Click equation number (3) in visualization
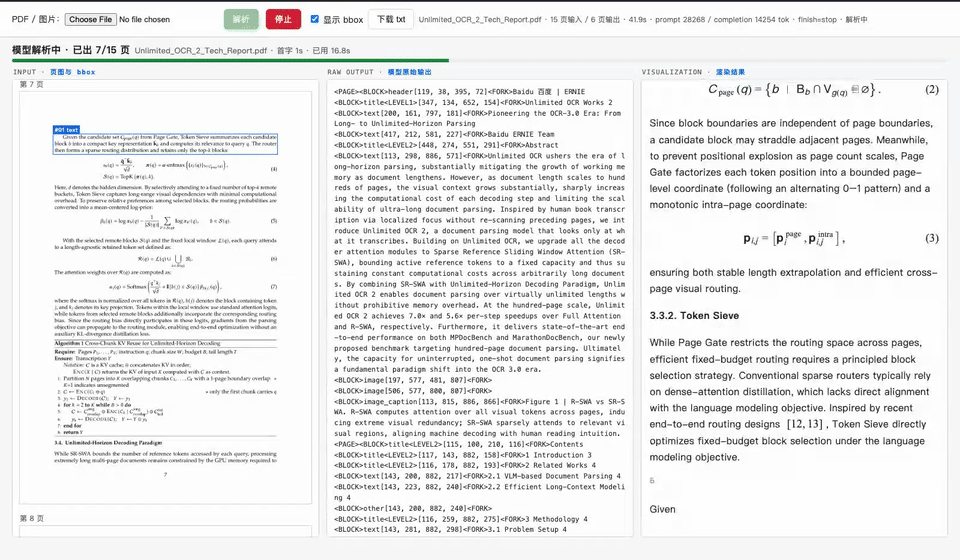This screenshot has height=560, width=960. [x=932, y=239]
